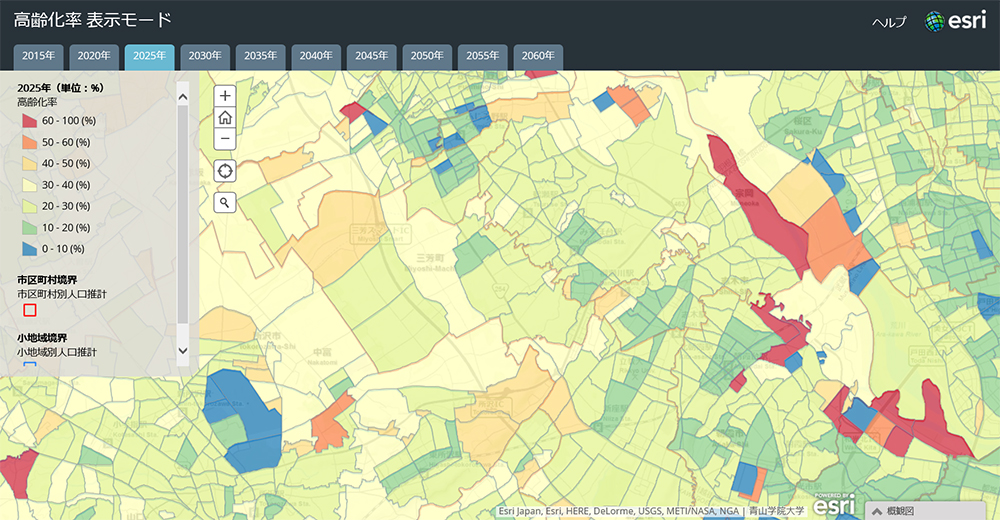
Task: Click the legend scroll up arrow
Action: point(183,97)
